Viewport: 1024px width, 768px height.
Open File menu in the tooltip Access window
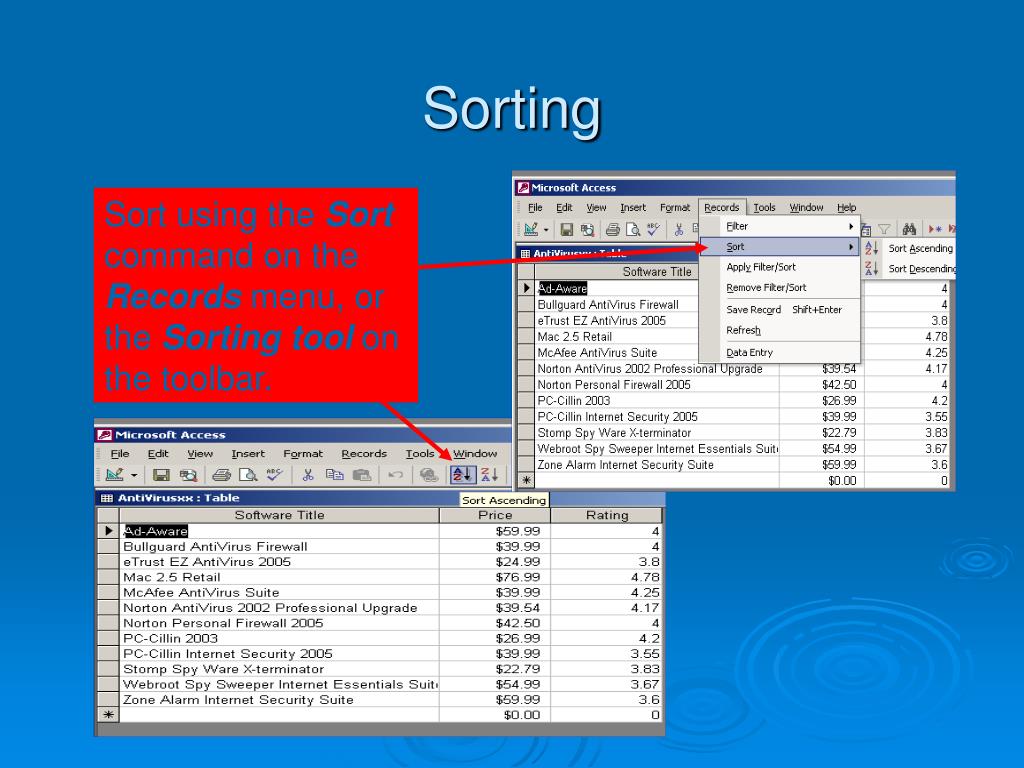[x=120, y=453]
